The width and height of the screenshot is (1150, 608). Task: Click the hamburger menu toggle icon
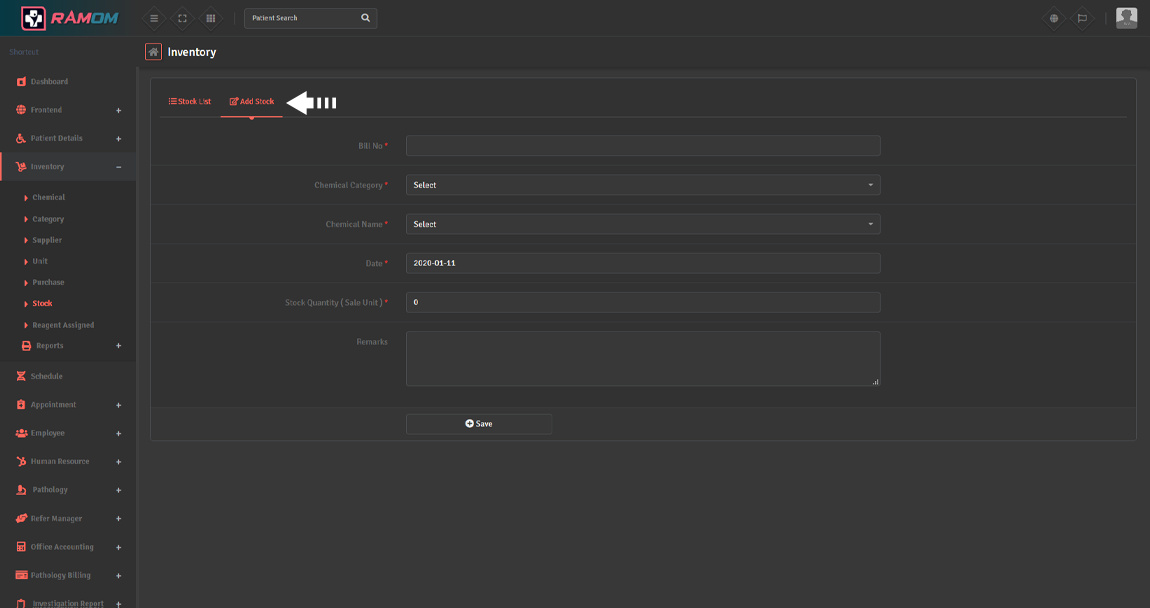[x=154, y=18]
